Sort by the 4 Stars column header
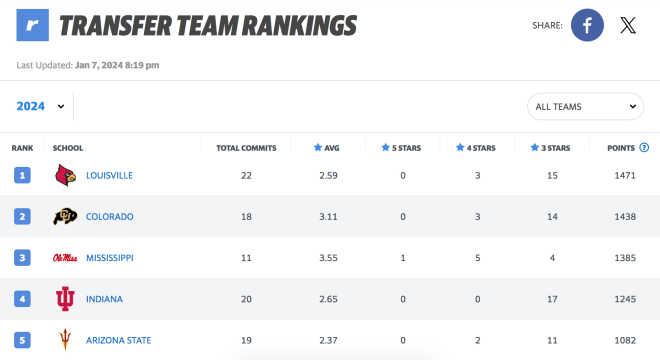The width and height of the screenshot is (660, 360). coord(476,148)
